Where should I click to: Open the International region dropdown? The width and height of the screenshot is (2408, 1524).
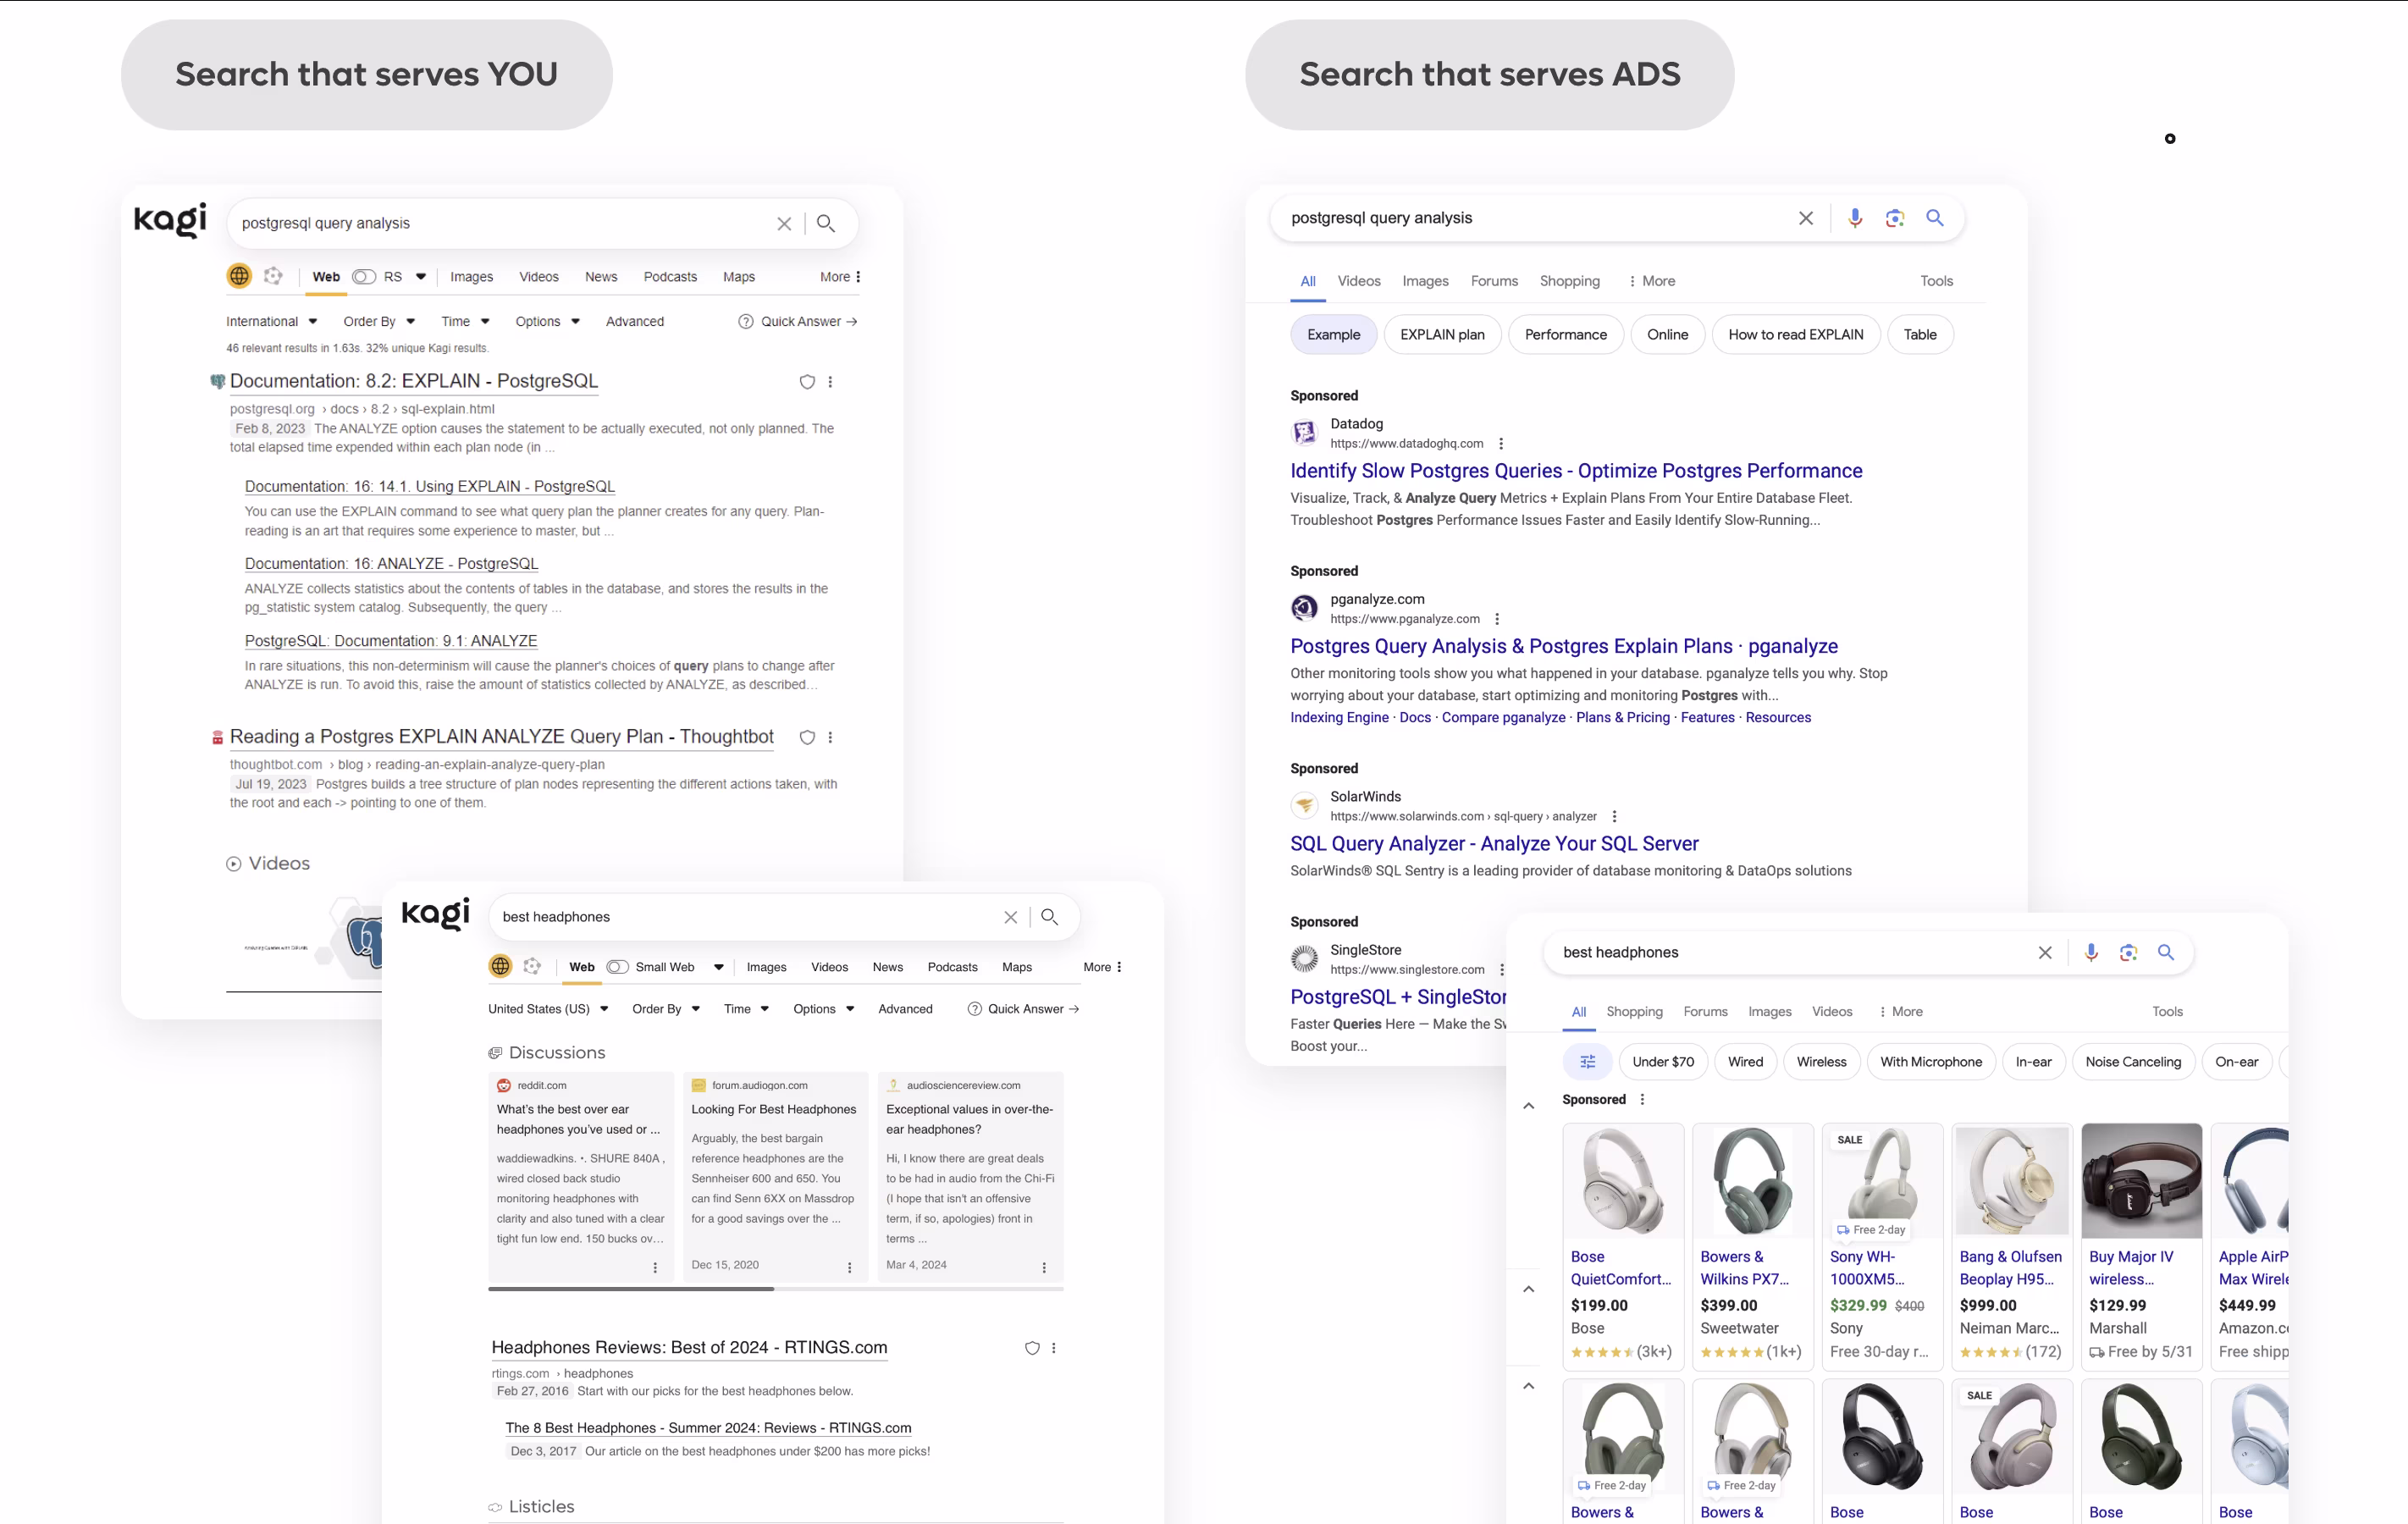tap(271, 321)
